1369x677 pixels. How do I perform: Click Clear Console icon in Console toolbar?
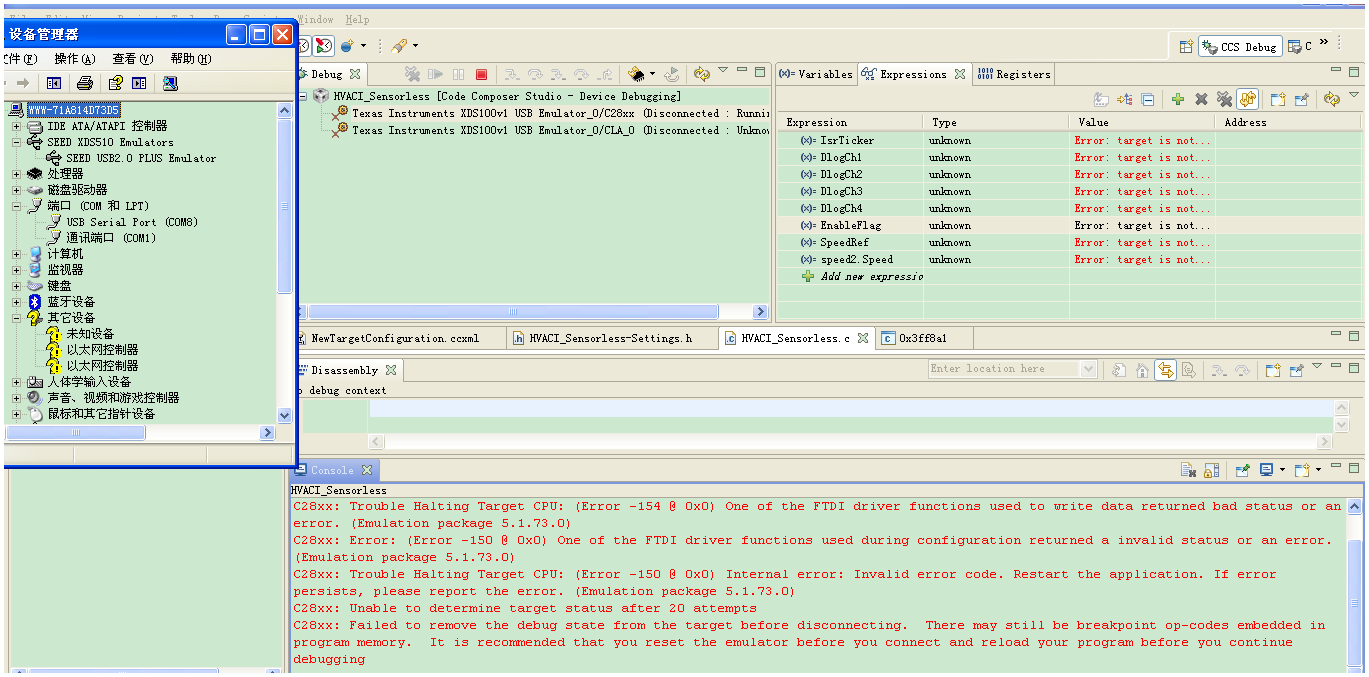[x=1188, y=470]
